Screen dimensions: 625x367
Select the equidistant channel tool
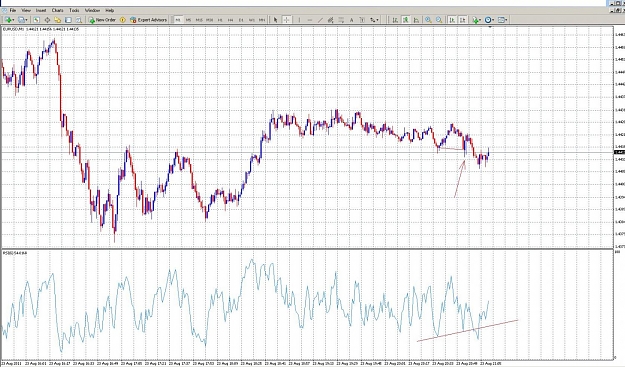[330, 20]
